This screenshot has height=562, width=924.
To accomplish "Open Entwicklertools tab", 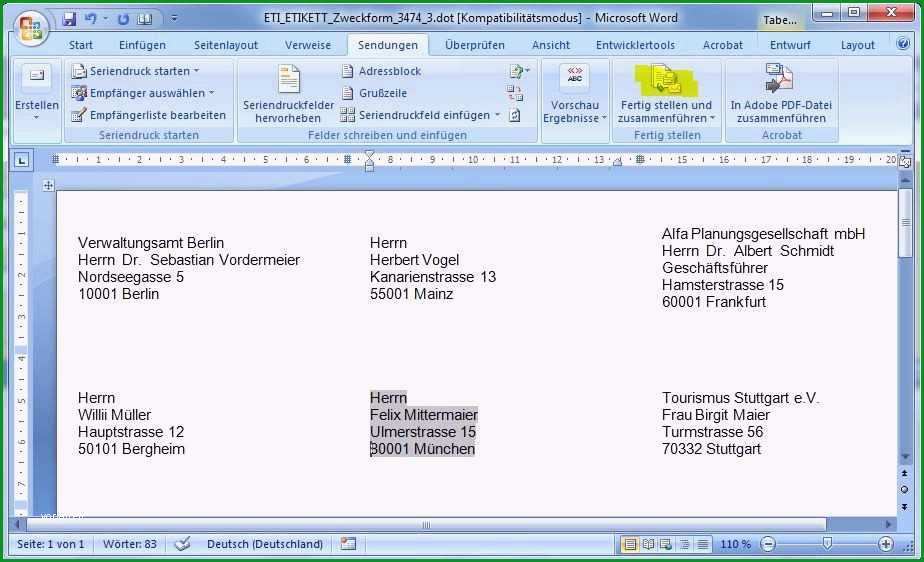I will 635,45.
